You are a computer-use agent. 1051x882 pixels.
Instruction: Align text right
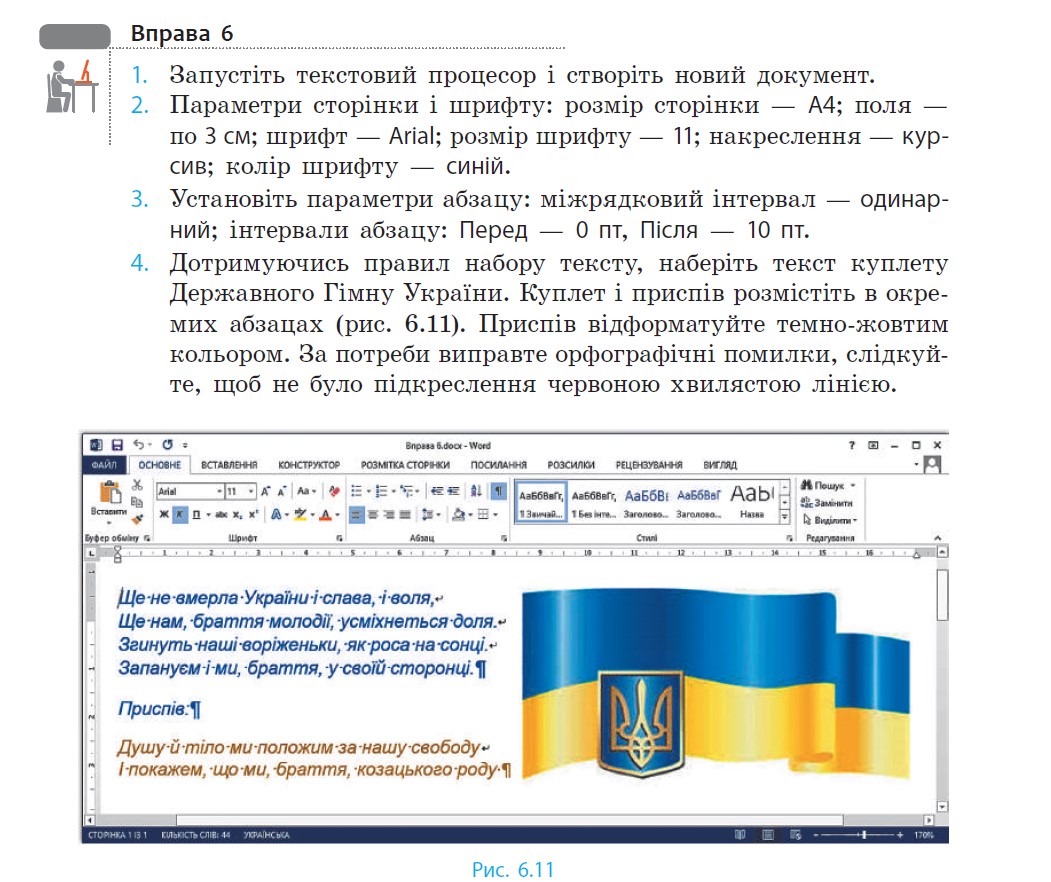point(389,515)
